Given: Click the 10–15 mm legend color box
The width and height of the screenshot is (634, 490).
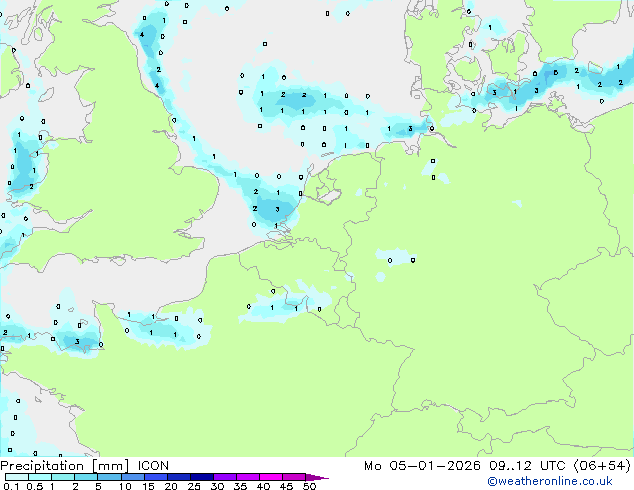Looking at the screenshot, I should (132, 477).
